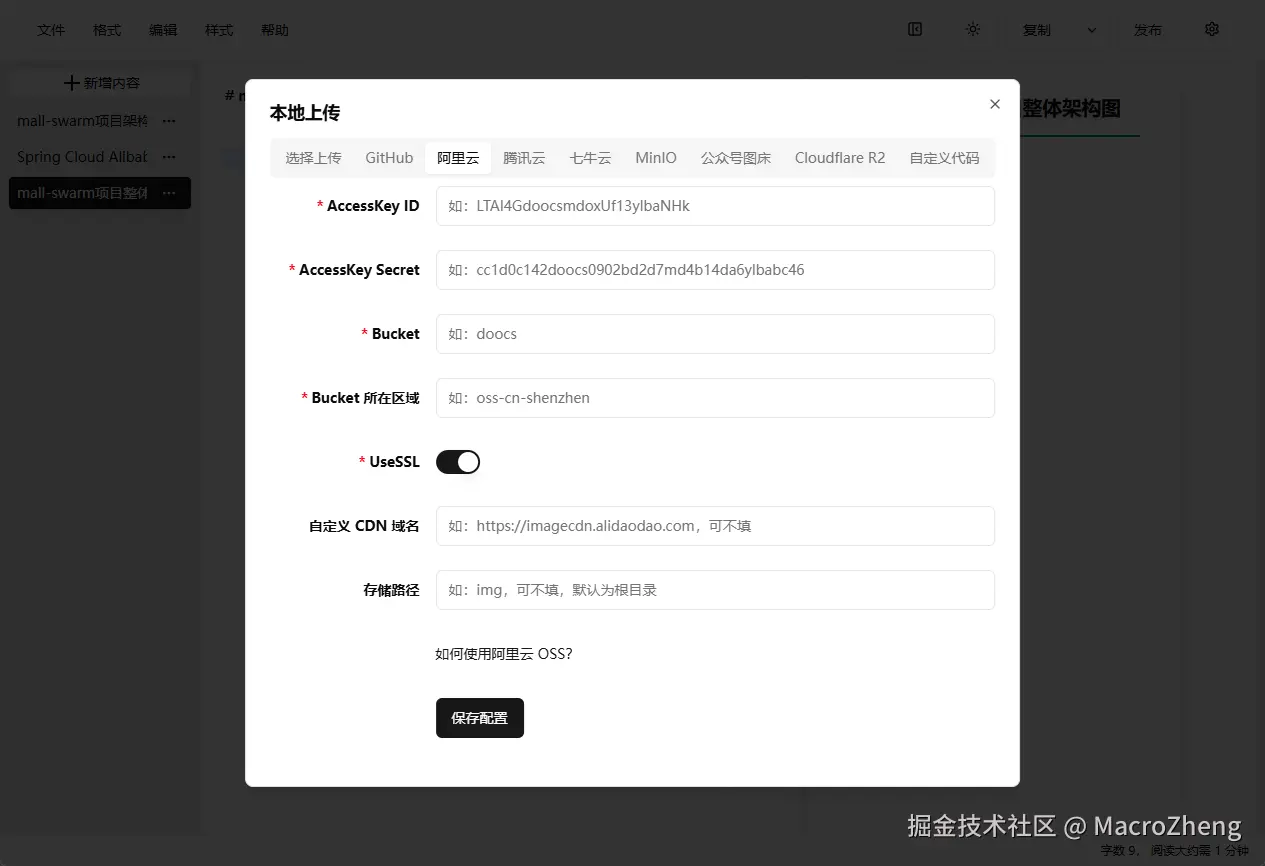The image size is (1265, 866).
Task: Open the 格式 menu
Action: (x=107, y=30)
